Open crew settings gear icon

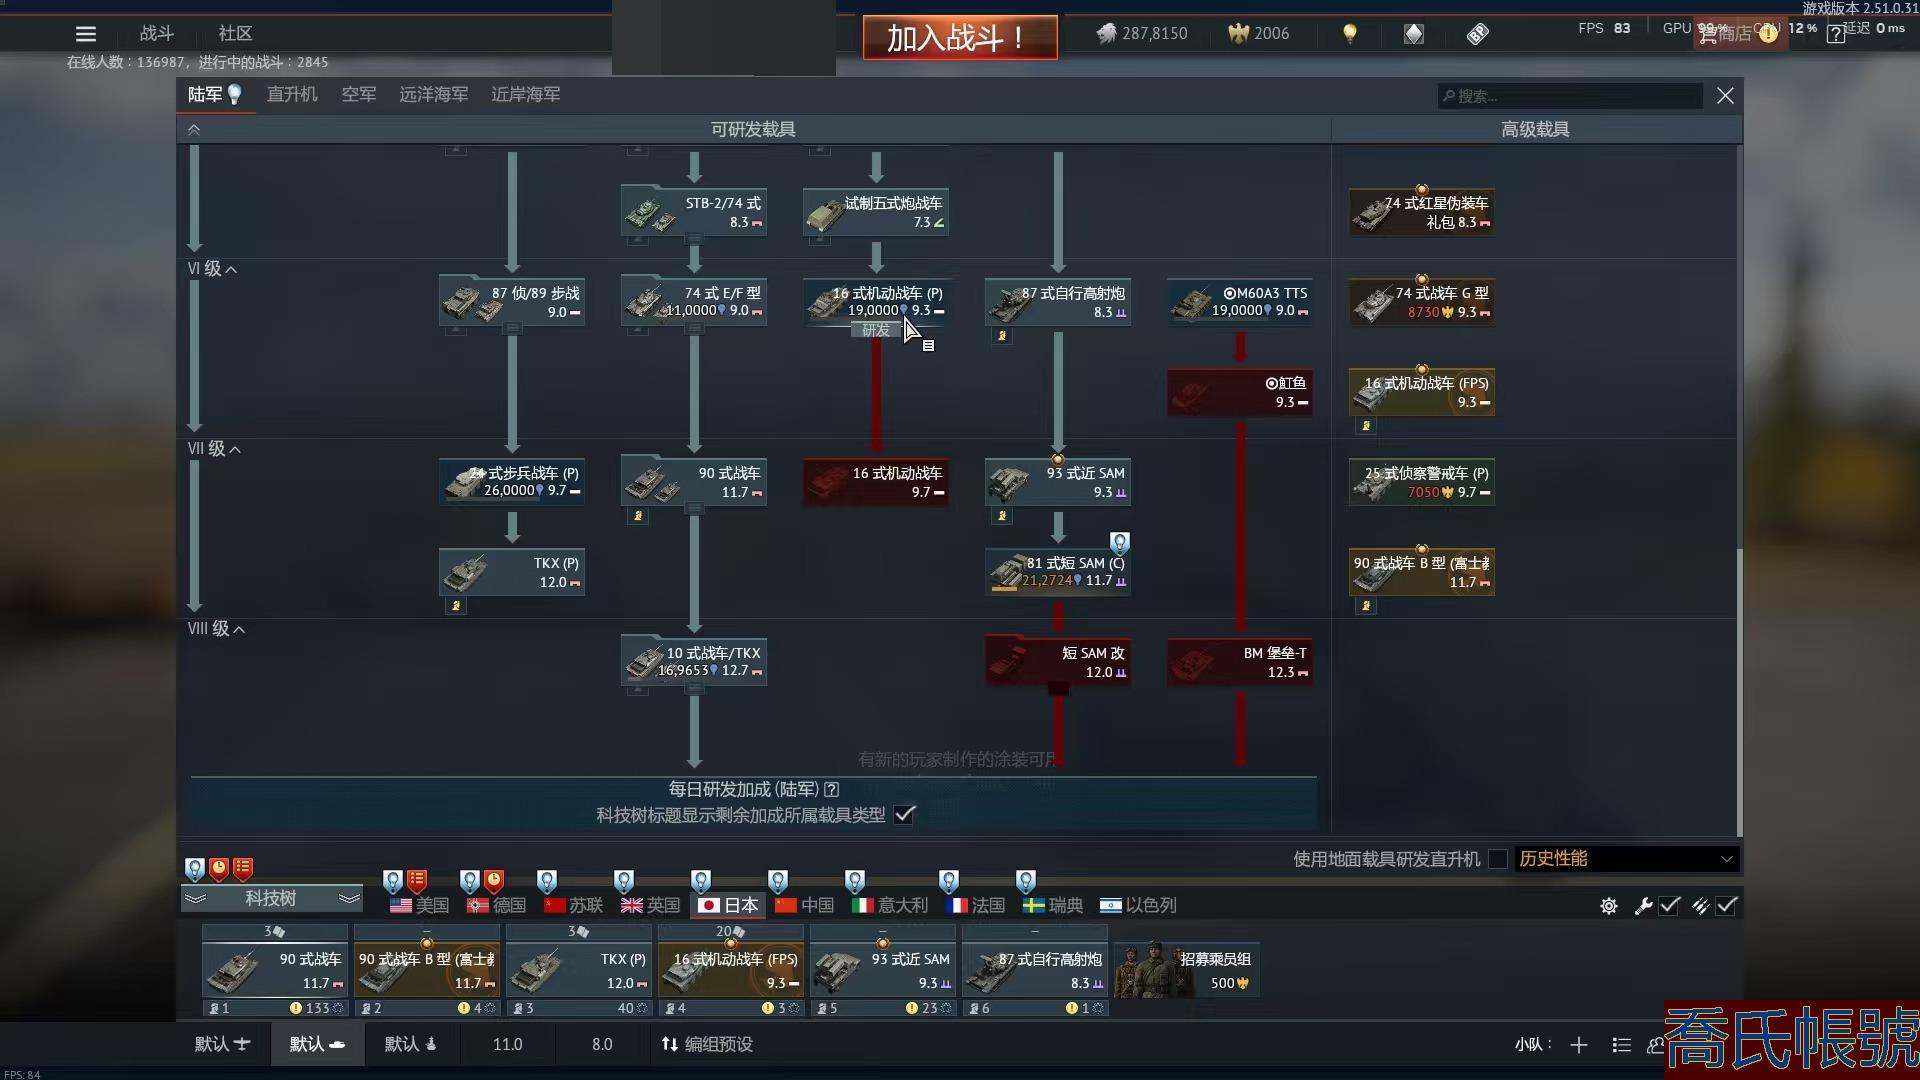click(x=1608, y=906)
